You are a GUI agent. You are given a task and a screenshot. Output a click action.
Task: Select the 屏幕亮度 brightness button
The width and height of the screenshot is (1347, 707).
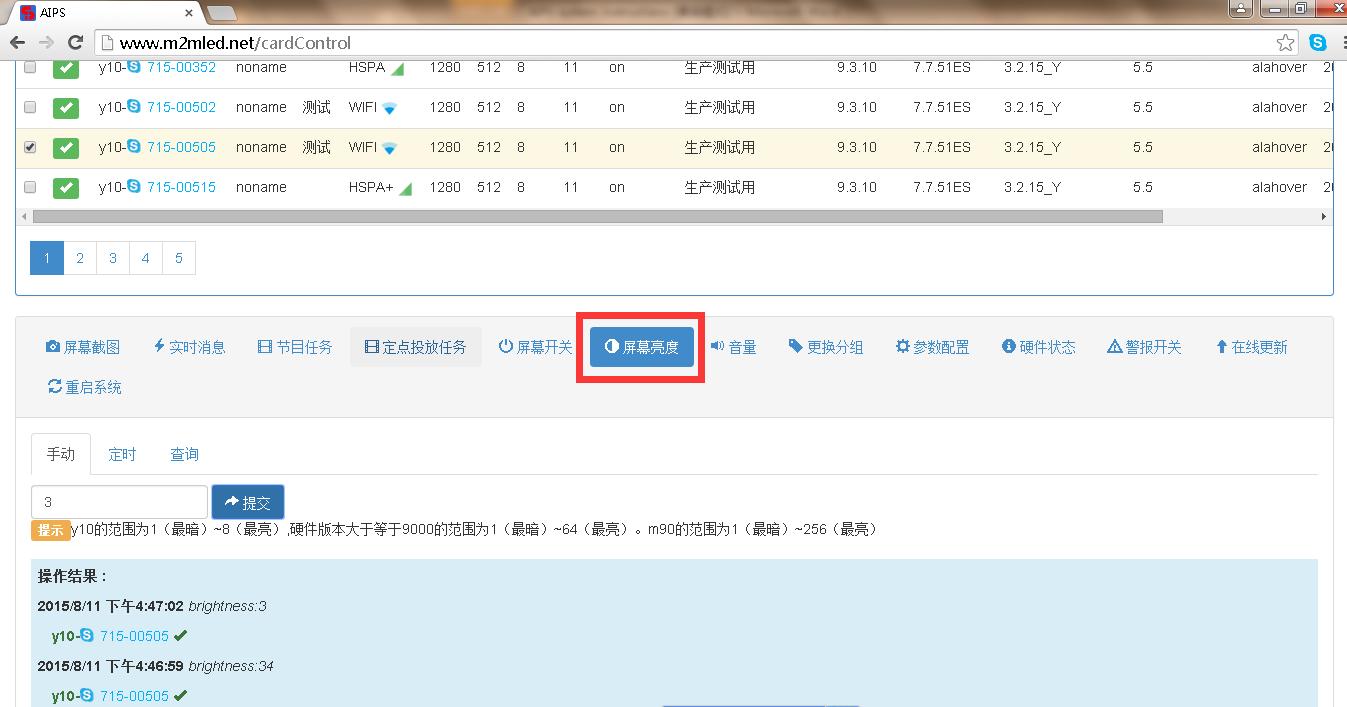click(641, 347)
